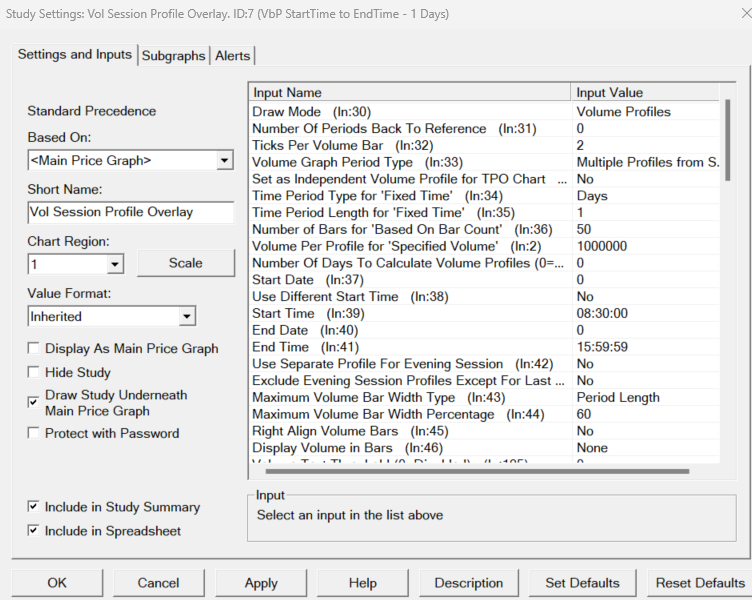
Task: Uncheck Draw Study Underneath Main Price Graph
Action: click(35, 402)
